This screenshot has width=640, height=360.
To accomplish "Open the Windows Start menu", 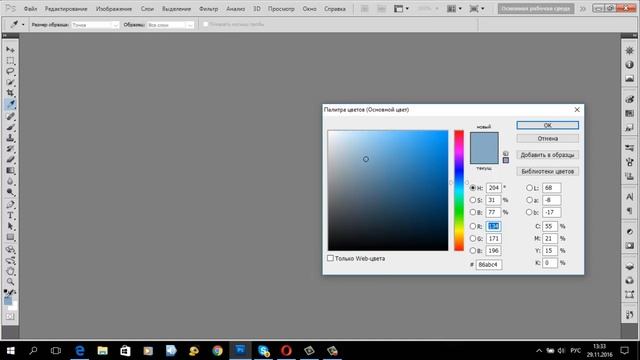I will click(11, 350).
